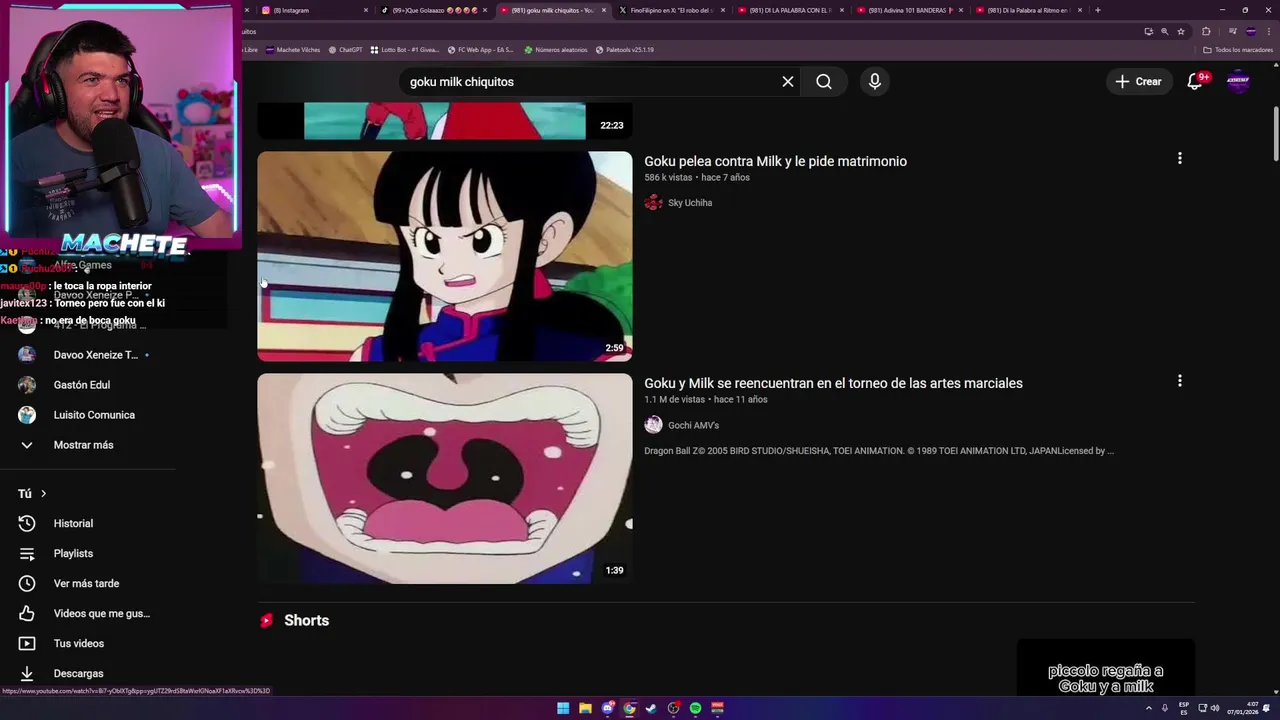Switch to the FinoFilipino X tab
The image size is (1280, 720).
click(671, 10)
